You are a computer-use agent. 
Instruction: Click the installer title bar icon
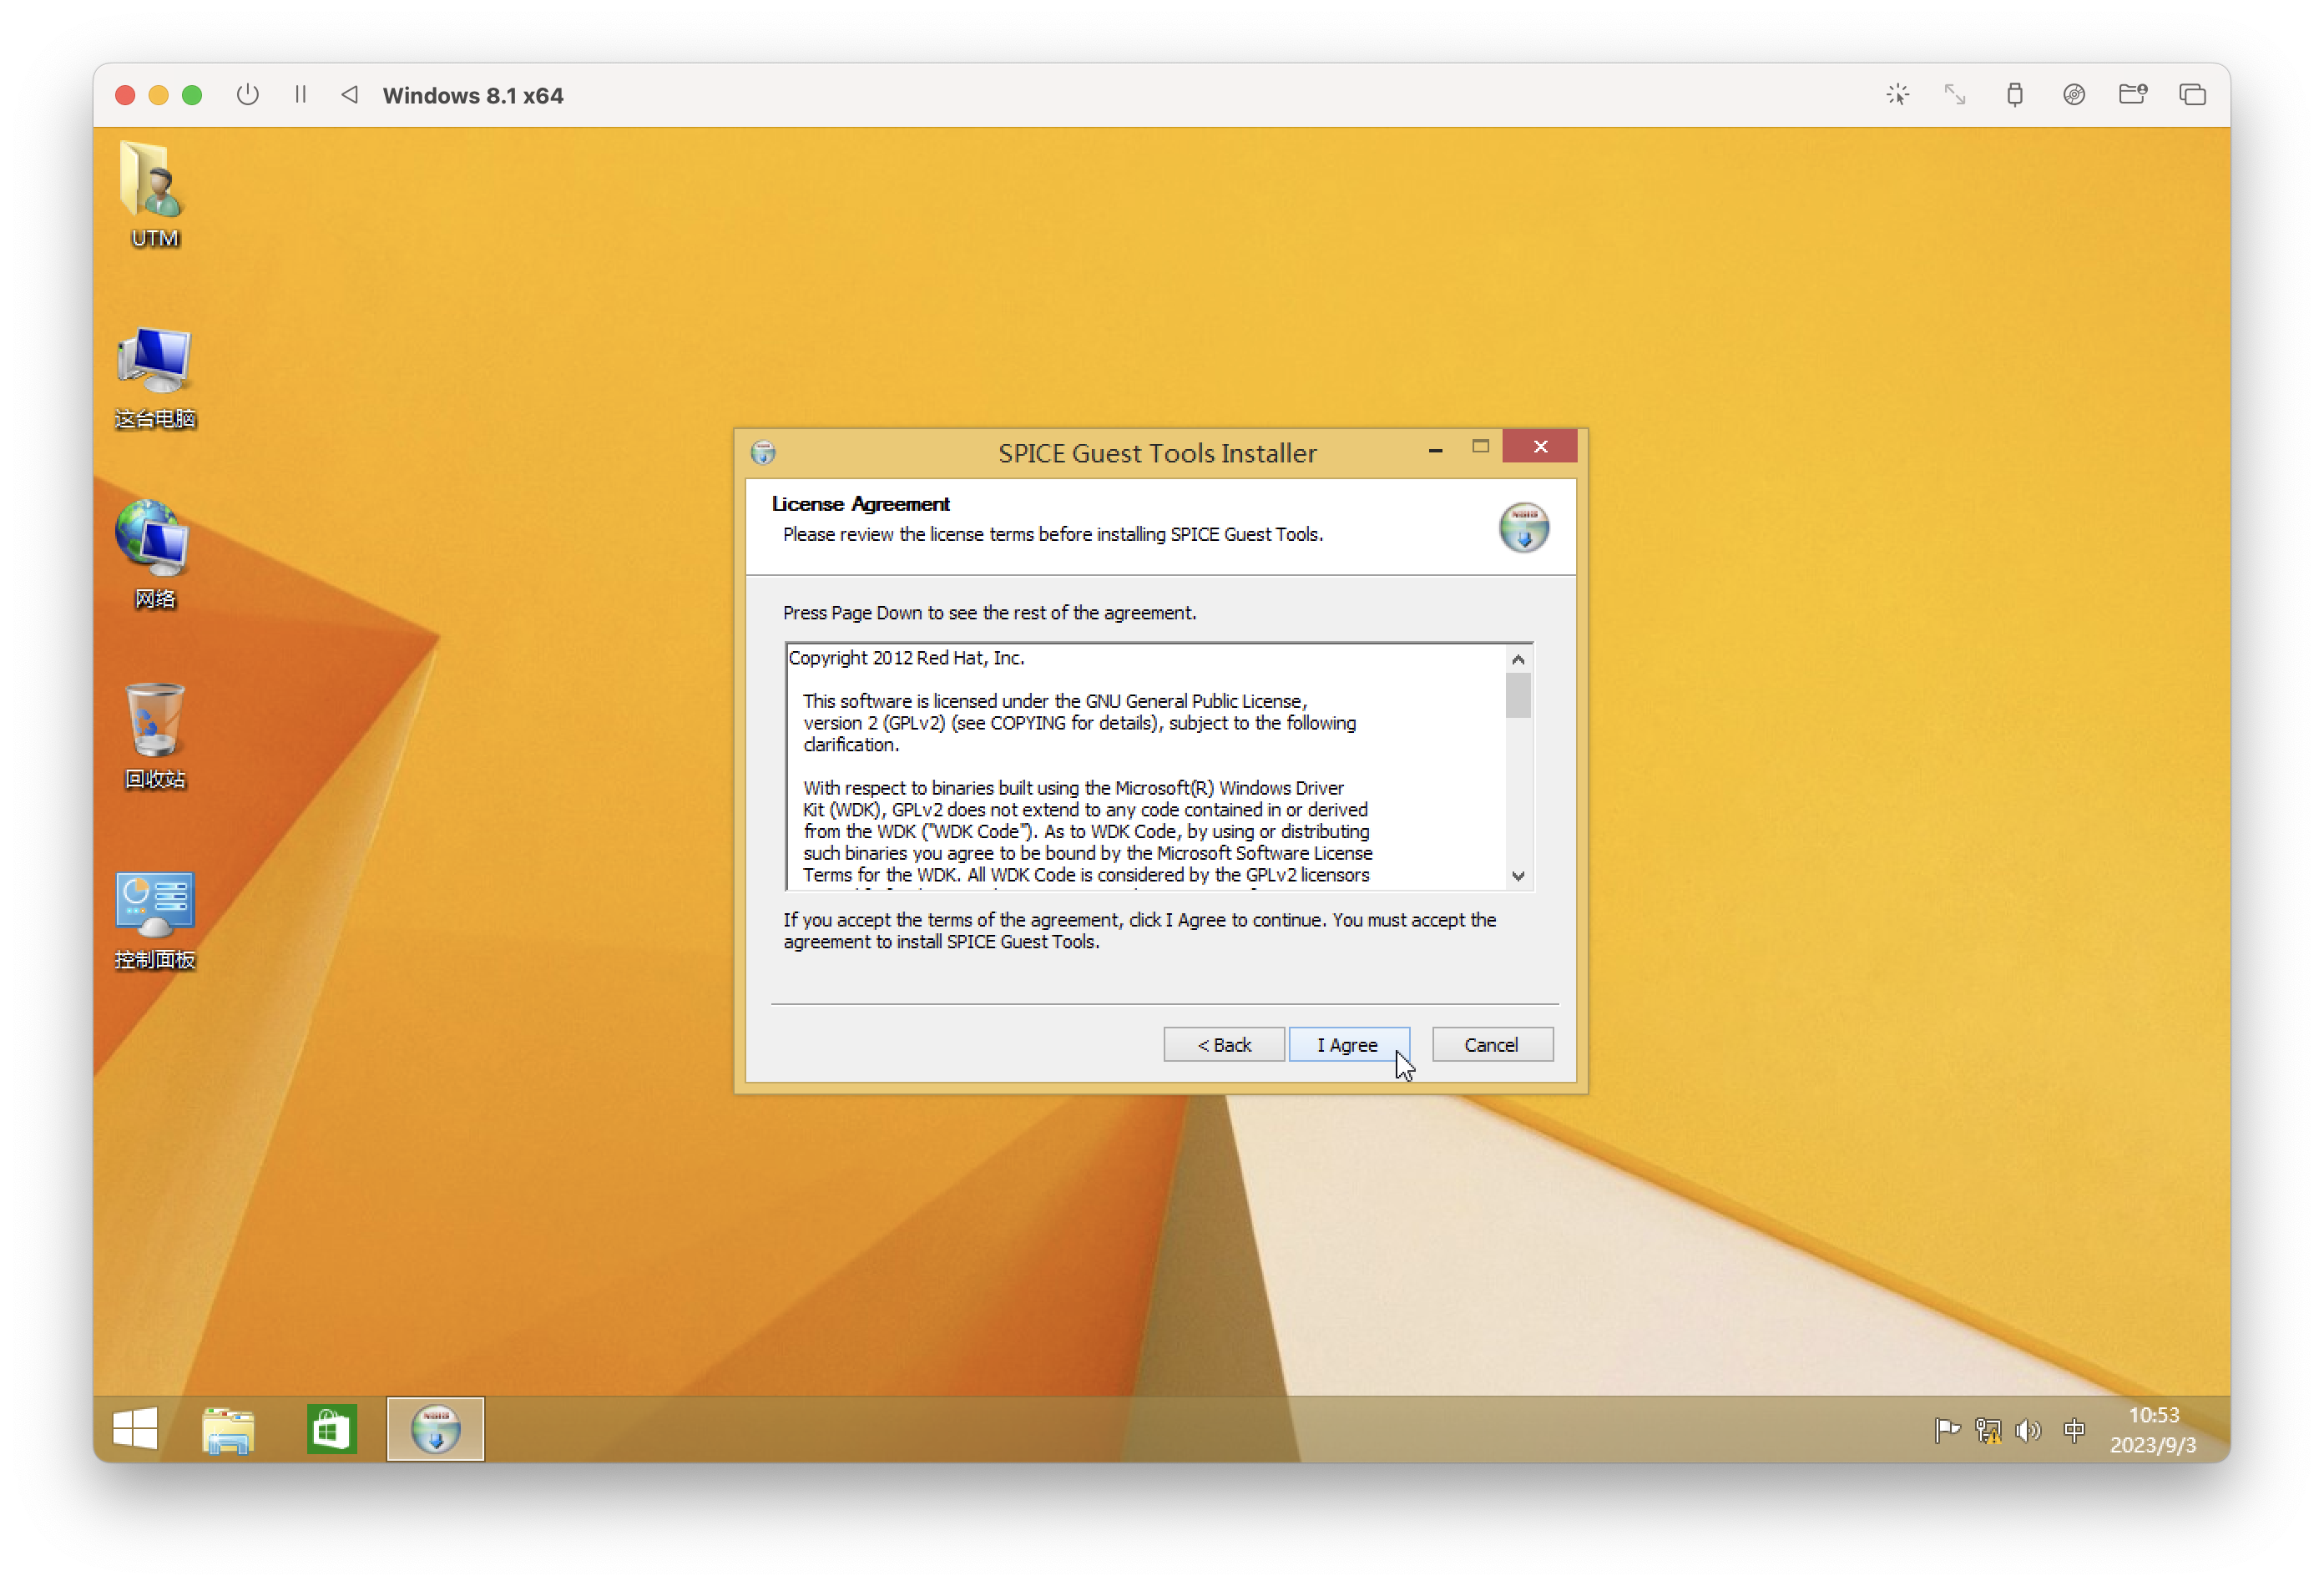pyautogui.click(x=763, y=452)
